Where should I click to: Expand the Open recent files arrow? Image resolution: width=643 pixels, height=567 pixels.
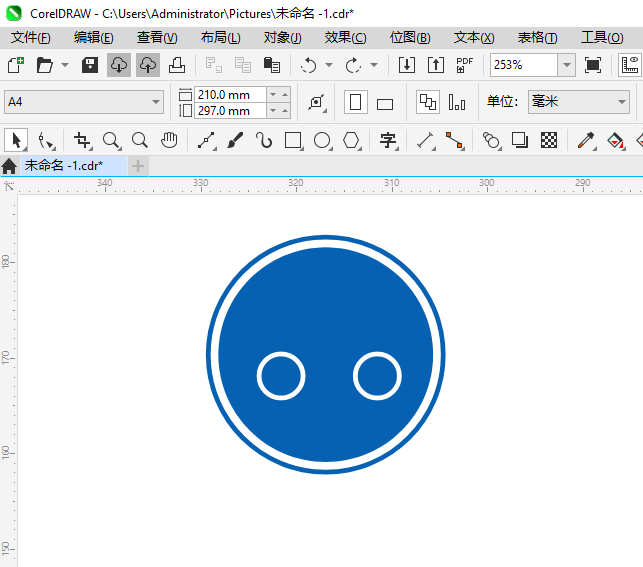point(65,65)
